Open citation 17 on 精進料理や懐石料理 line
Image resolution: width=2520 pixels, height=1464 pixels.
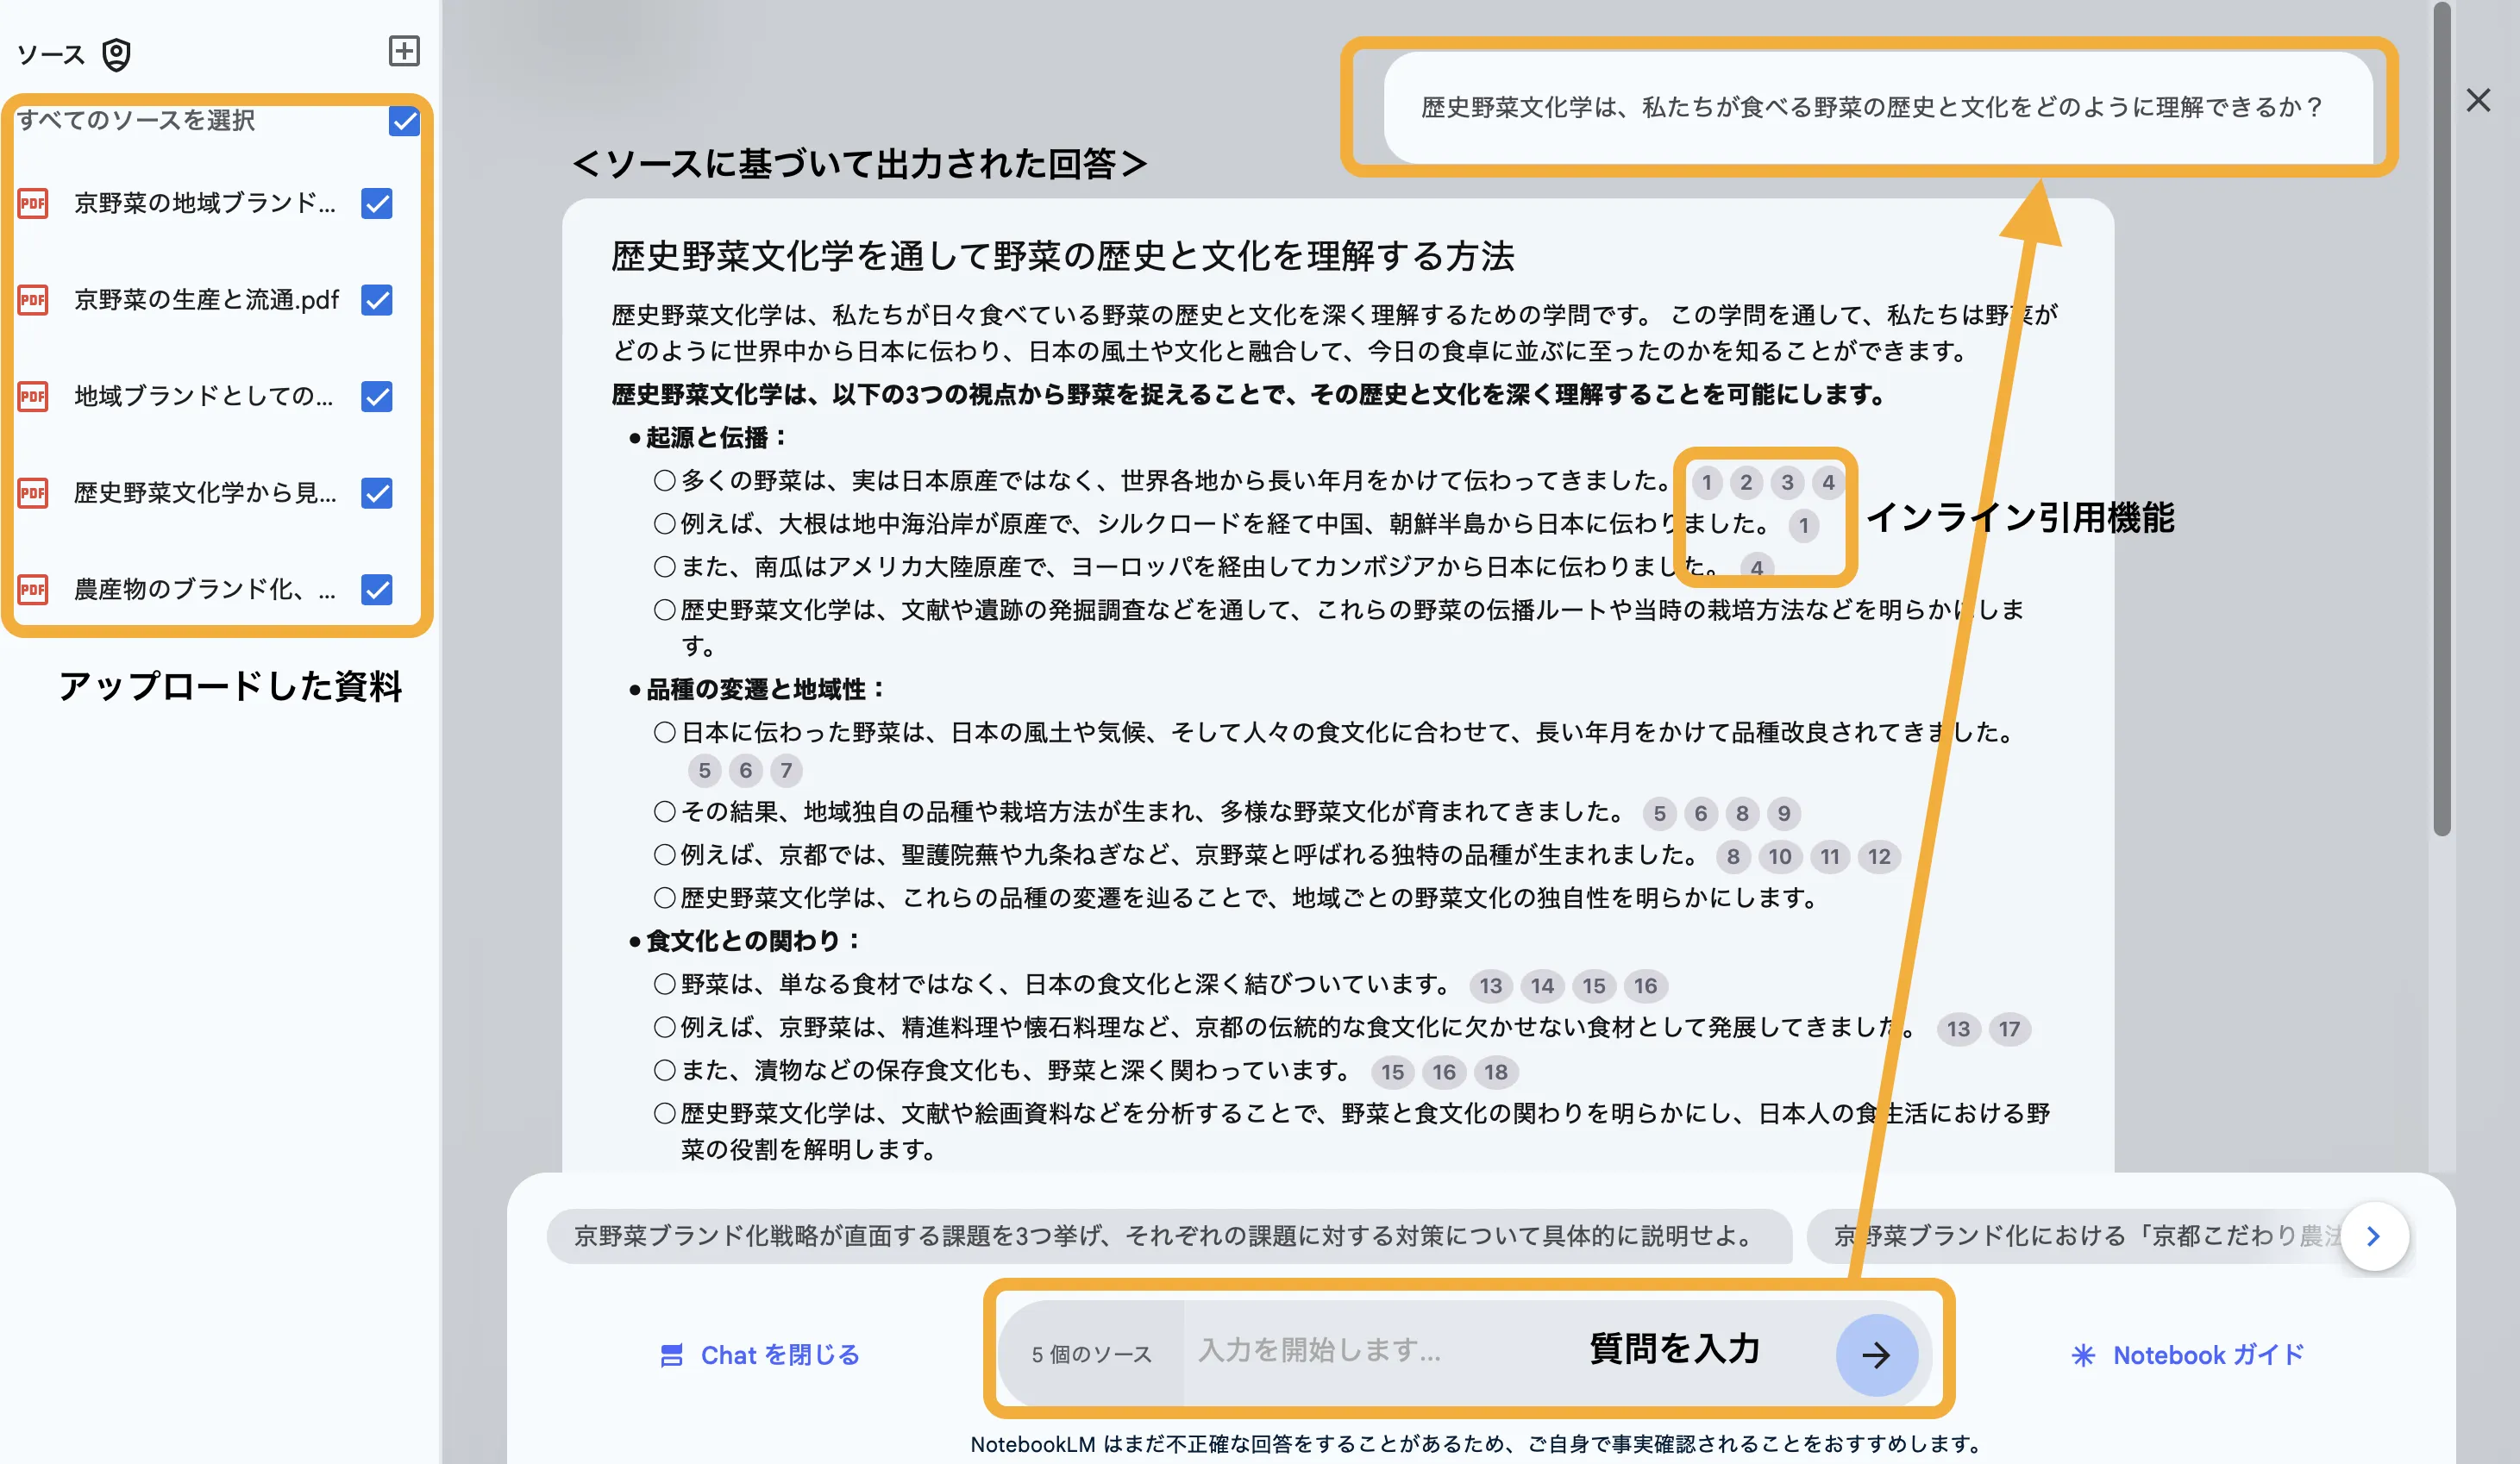pyautogui.click(x=2009, y=1029)
